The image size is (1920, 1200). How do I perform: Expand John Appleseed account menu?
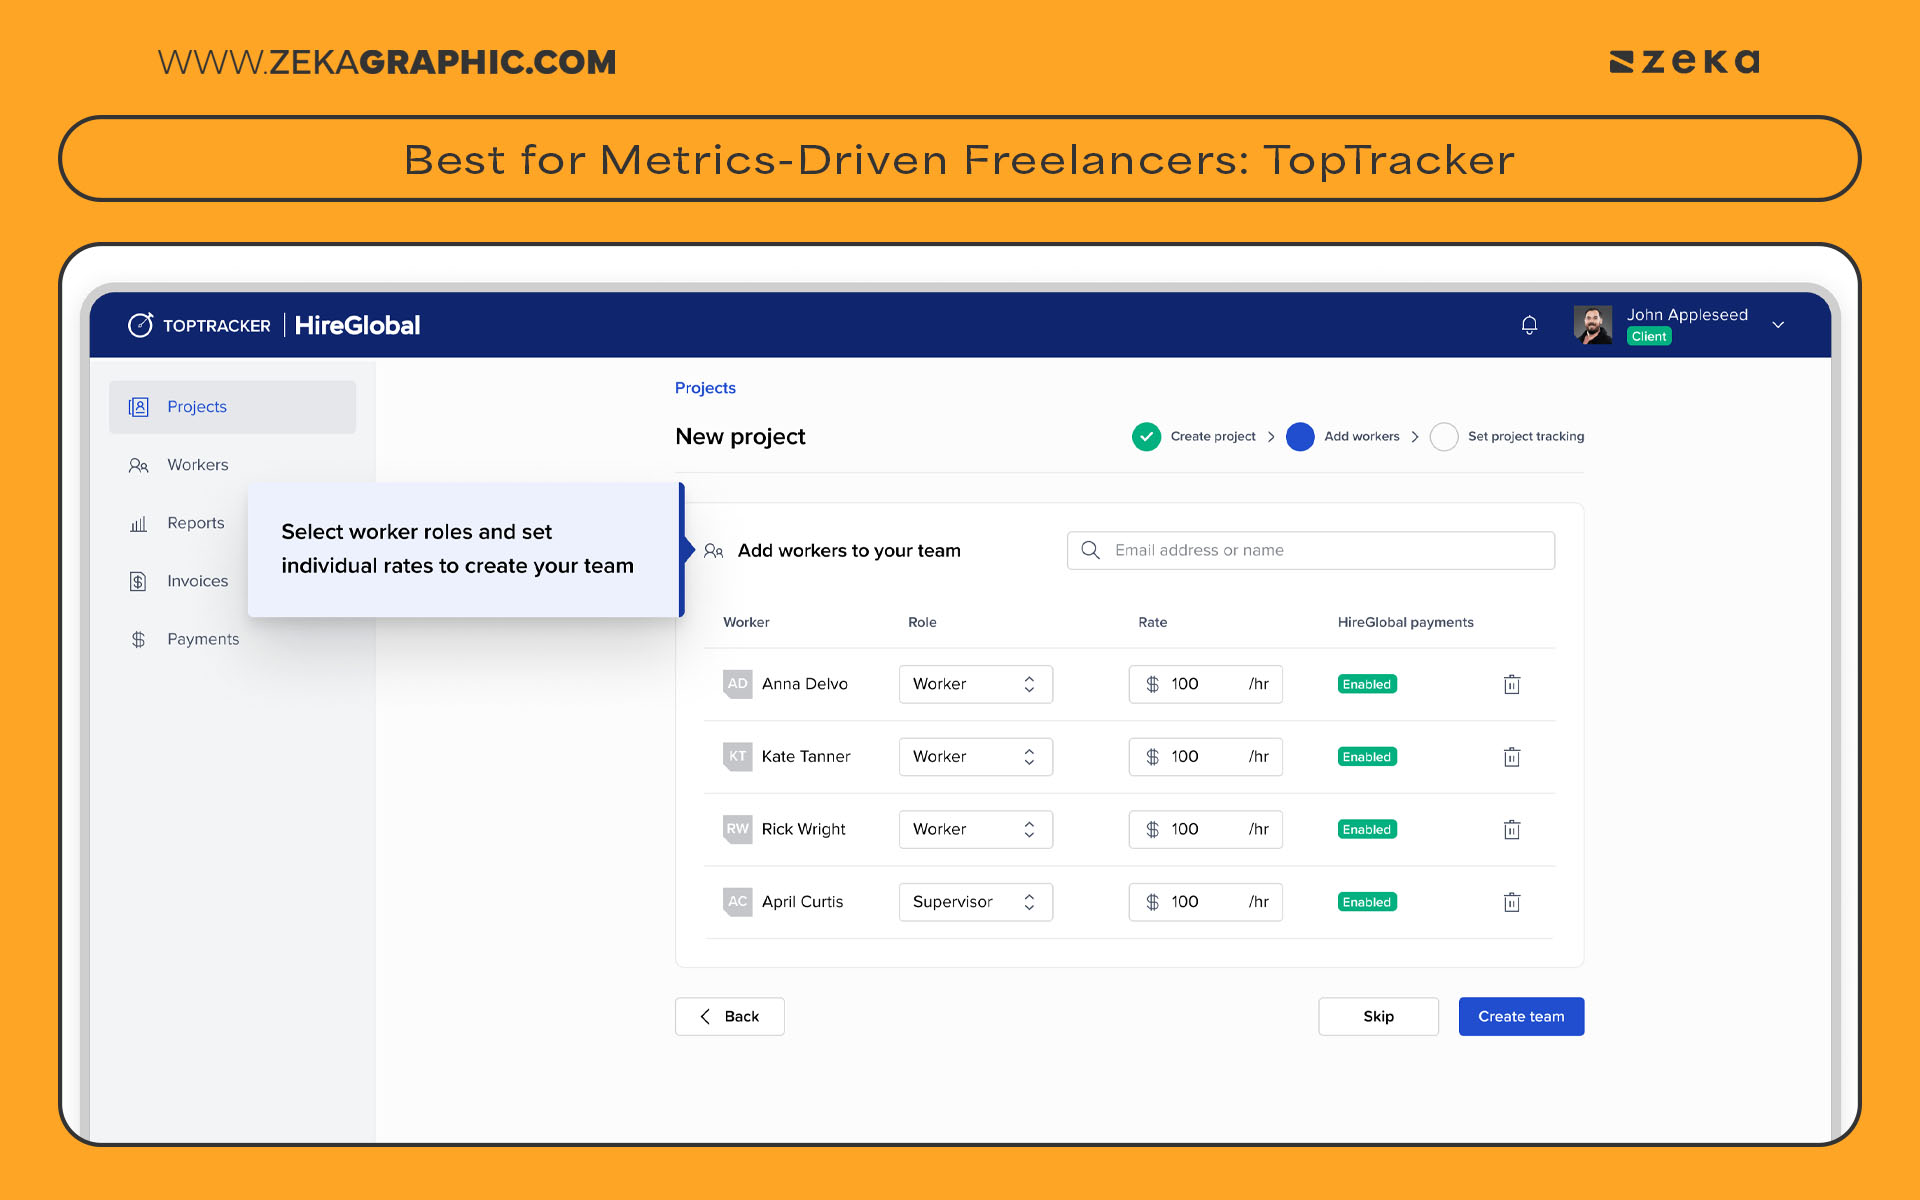(x=1779, y=324)
